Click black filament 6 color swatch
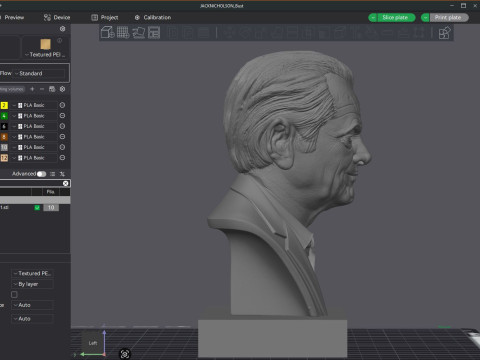This screenshot has width=480, height=360. coord(4,126)
